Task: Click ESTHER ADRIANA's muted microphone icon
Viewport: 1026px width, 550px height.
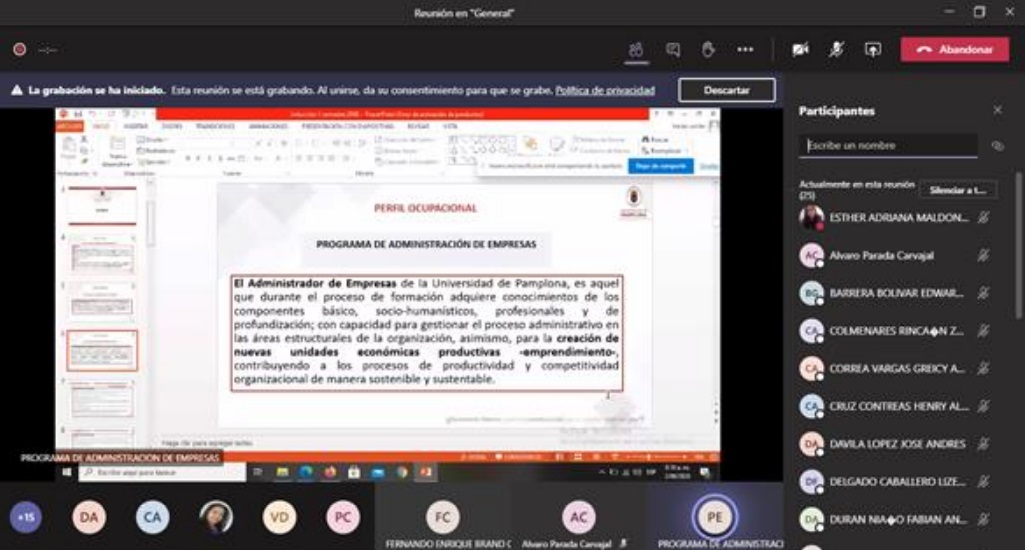Action: (x=983, y=218)
